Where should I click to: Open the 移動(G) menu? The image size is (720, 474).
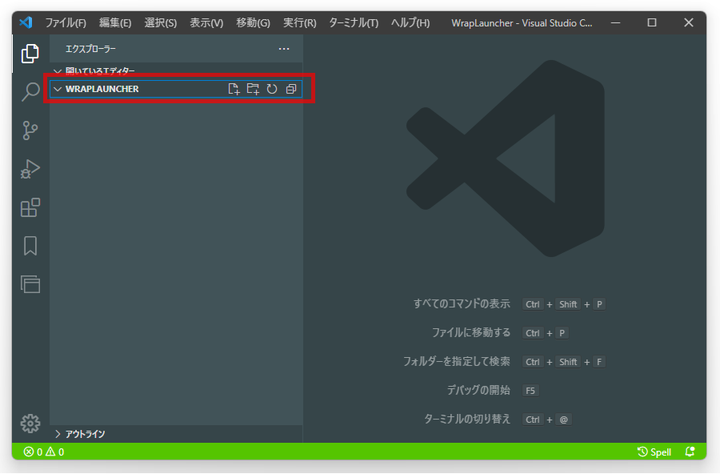tap(253, 23)
